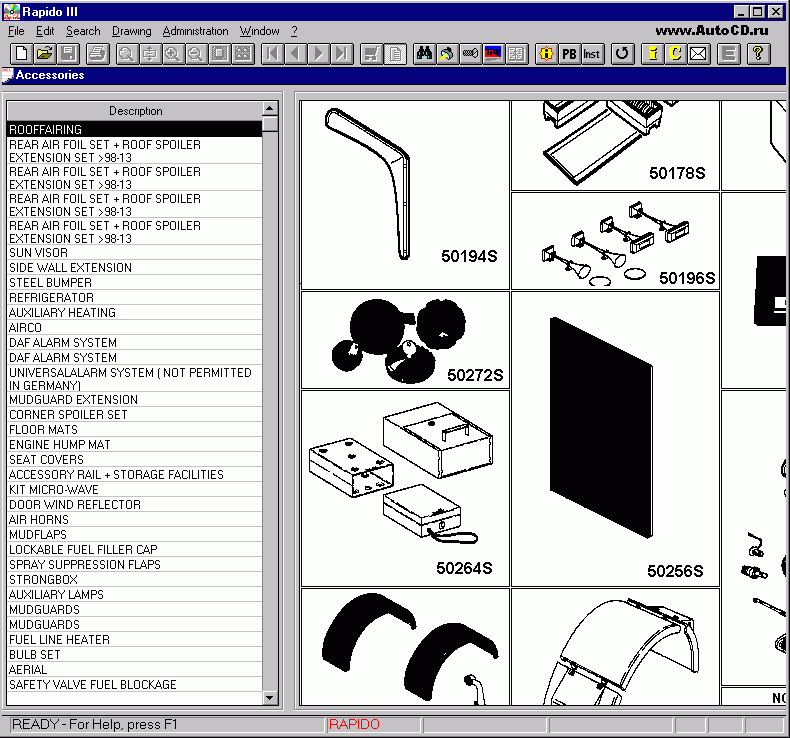Click the yellow C icon

click(676, 53)
